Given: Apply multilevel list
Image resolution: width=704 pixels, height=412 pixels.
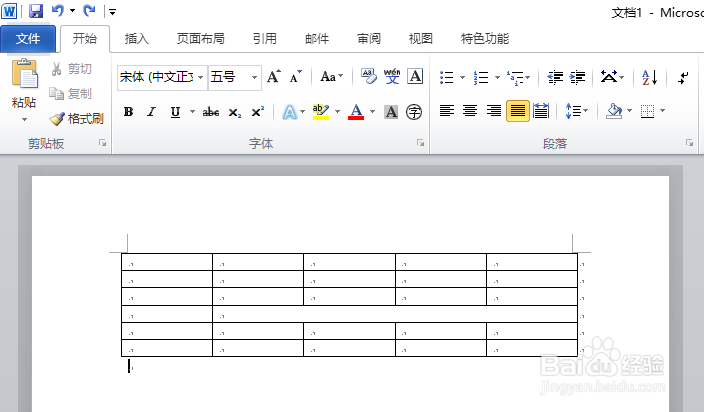Looking at the screenshot, I should tap(515, 77).
